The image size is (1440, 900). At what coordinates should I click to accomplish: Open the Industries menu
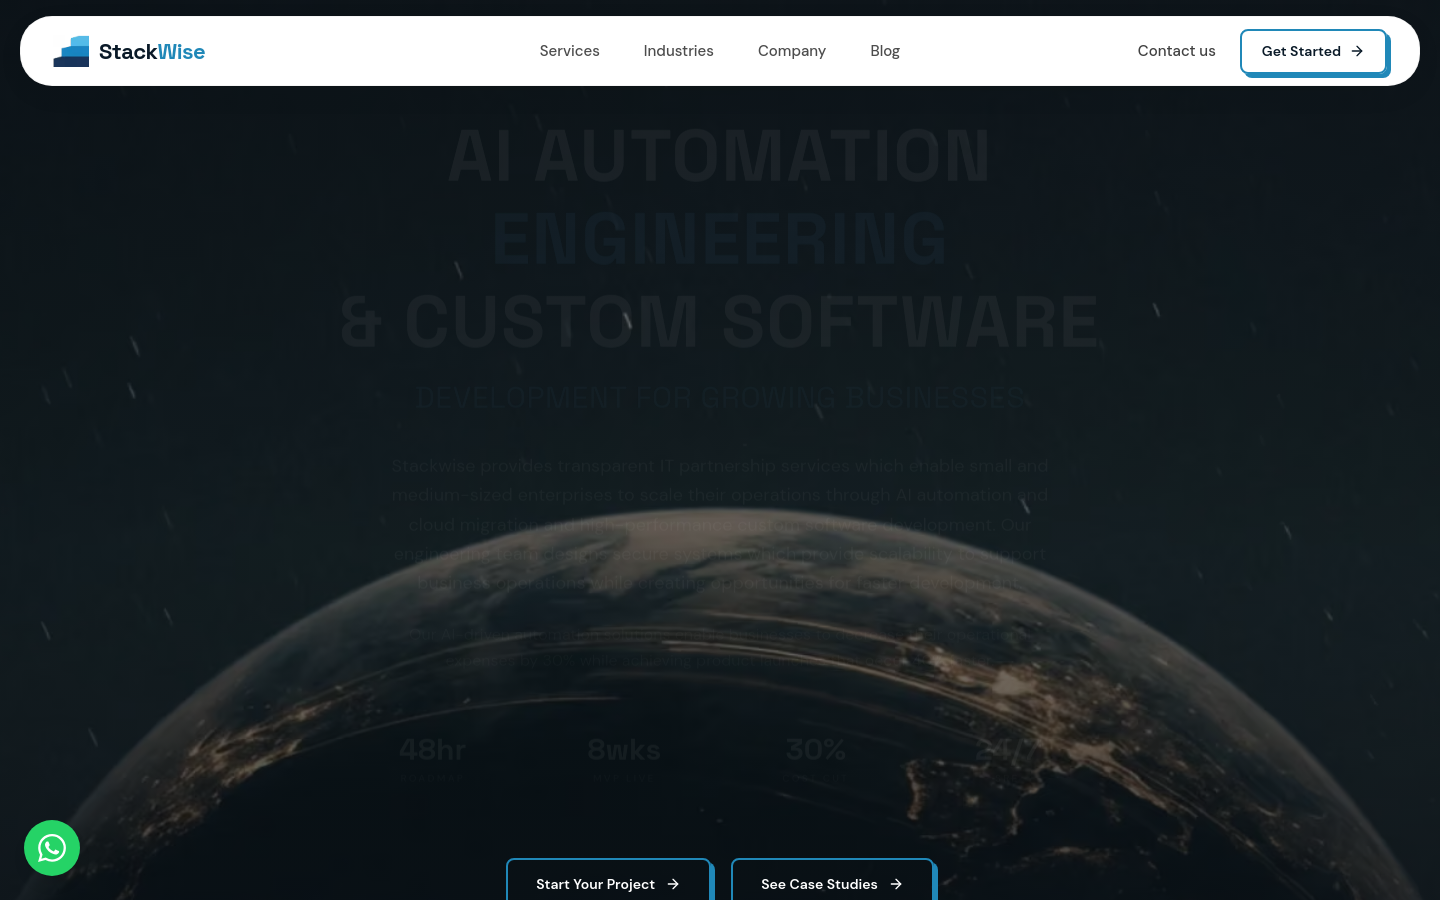[x=678, y=51]
